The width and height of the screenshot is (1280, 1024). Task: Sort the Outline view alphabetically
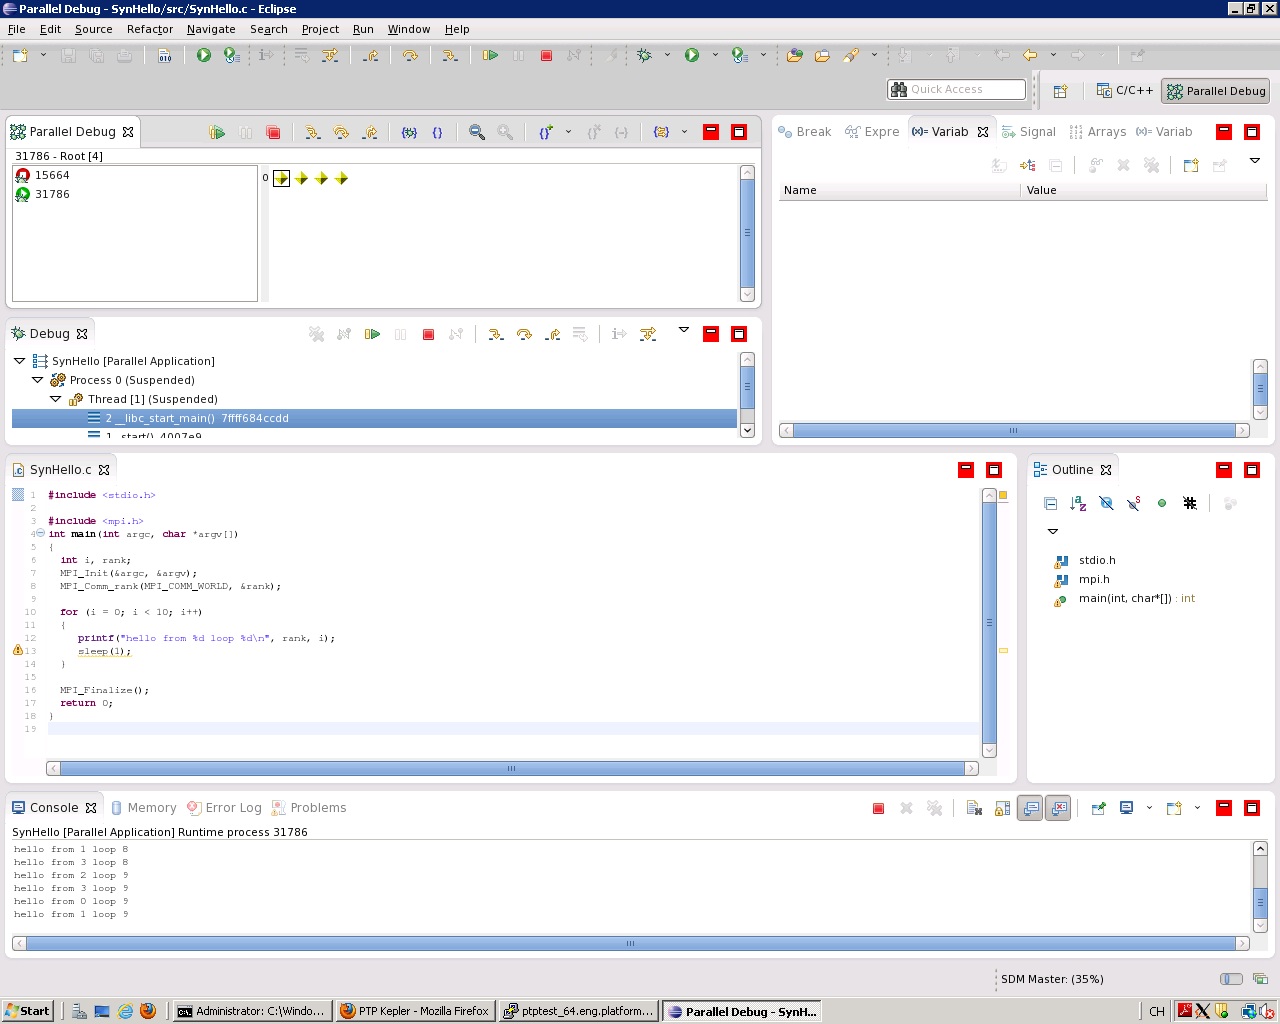(x=1078, y=504)
